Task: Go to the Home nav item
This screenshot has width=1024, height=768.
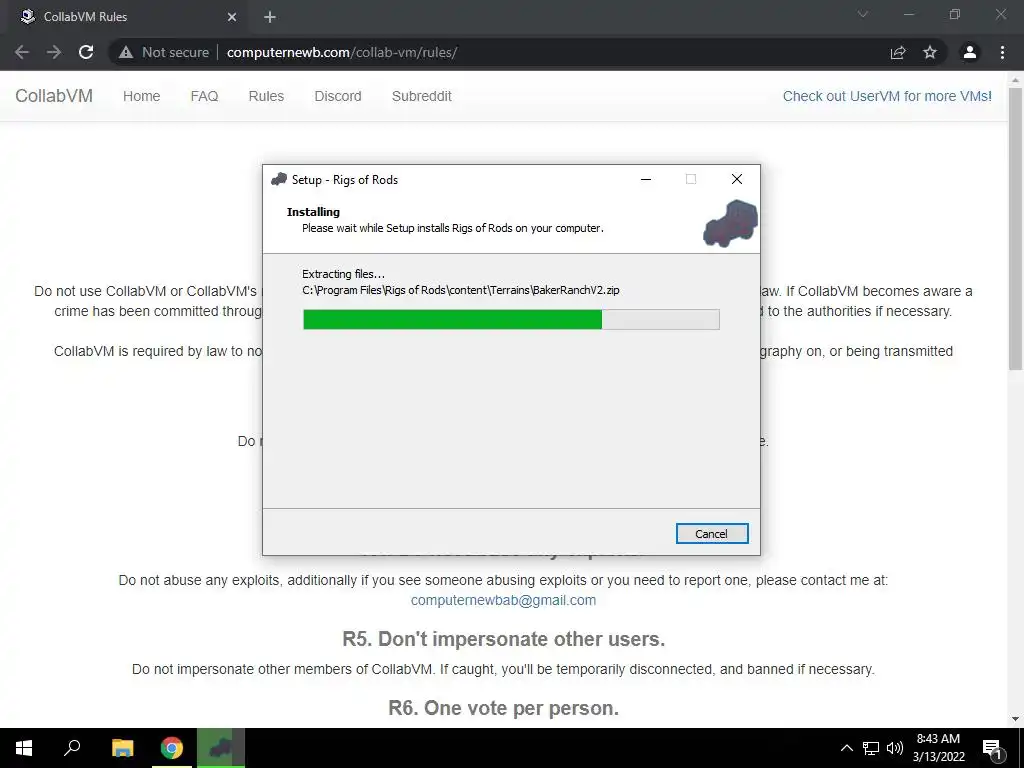Action: pos(141,96)
